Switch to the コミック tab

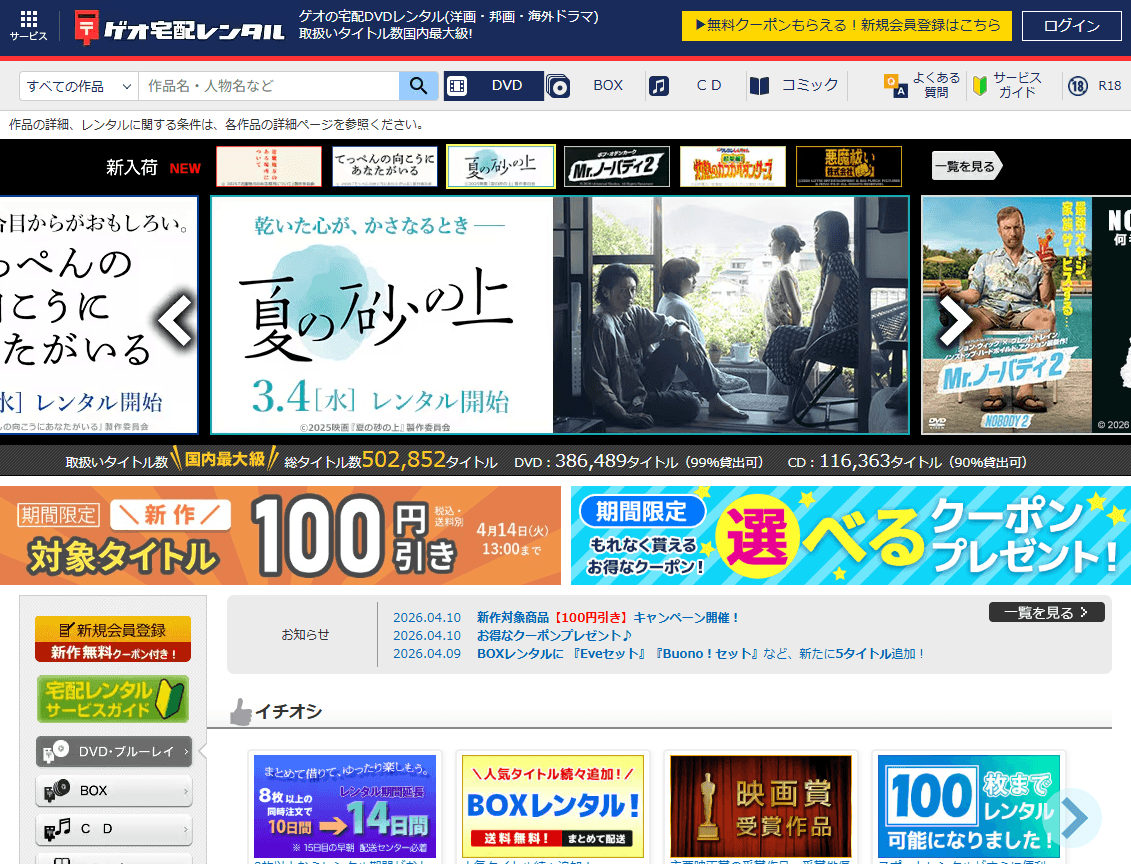[794, 86]
